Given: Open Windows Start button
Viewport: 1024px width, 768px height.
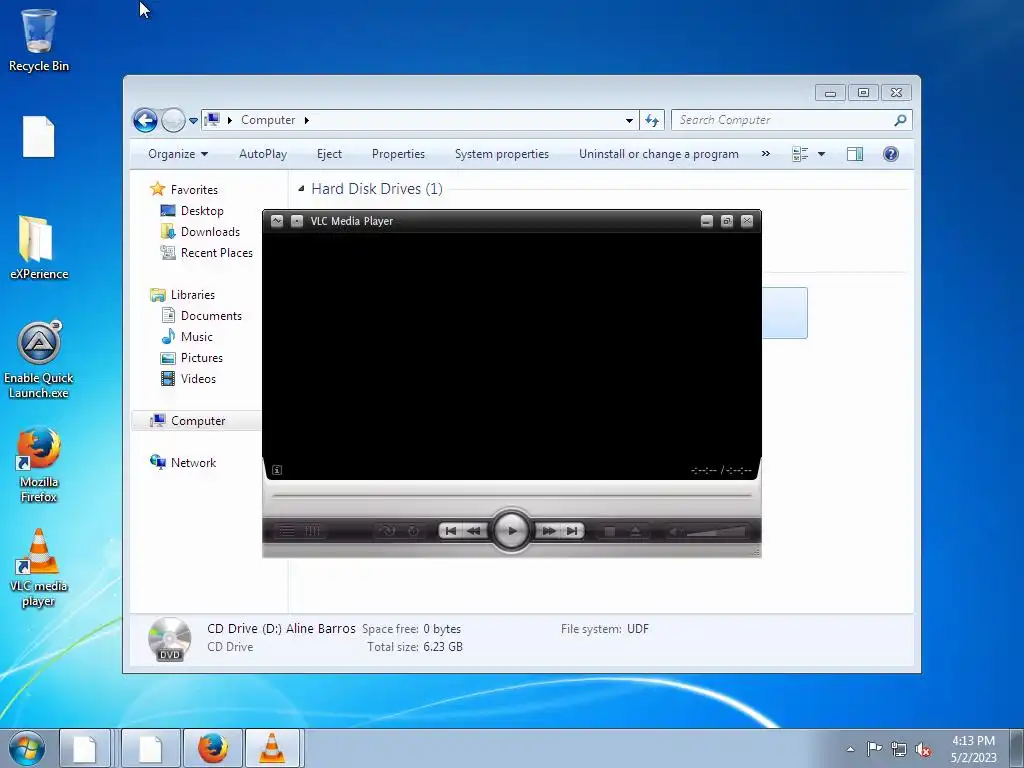Looking at the screenshot, I should 27,749.
